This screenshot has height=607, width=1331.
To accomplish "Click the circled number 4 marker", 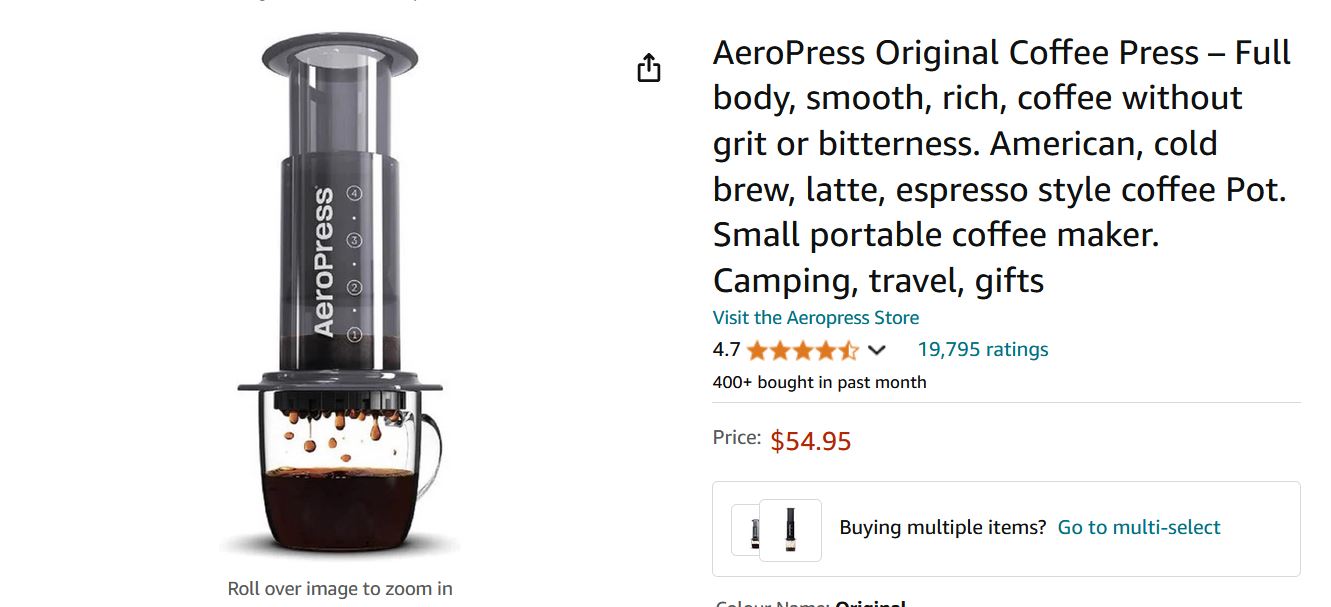I will (x=354, y=192).
